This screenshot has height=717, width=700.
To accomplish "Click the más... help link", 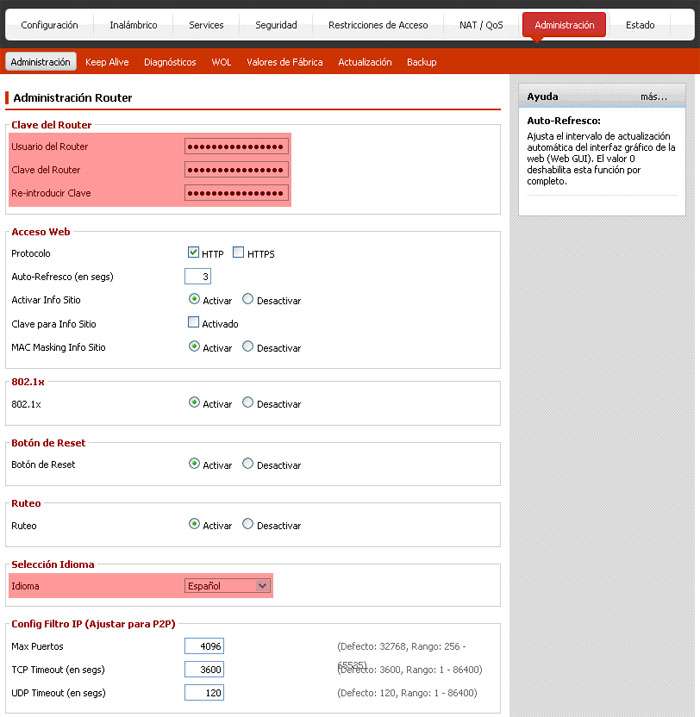I will [x=653, y=97].
